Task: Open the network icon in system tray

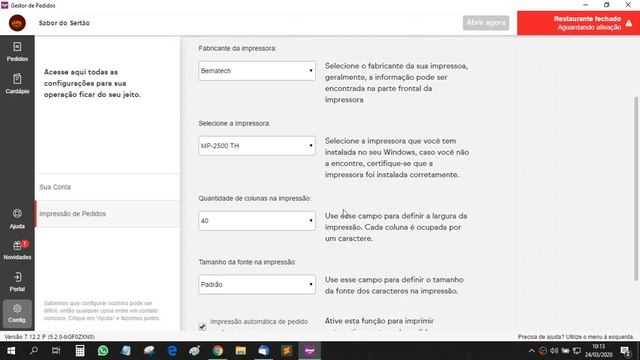Action: point(577,351)
